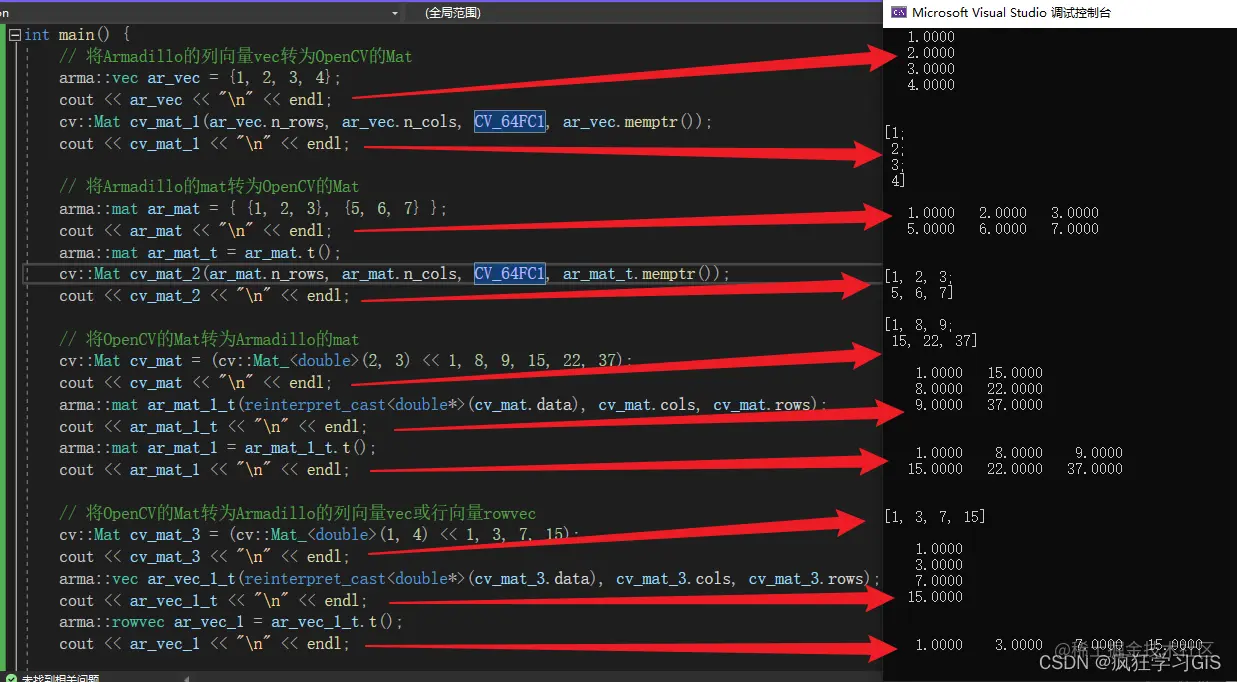
Task: Click the 'cout << ar_mat_1_t' statement line
Action: [x=214, y=427]
